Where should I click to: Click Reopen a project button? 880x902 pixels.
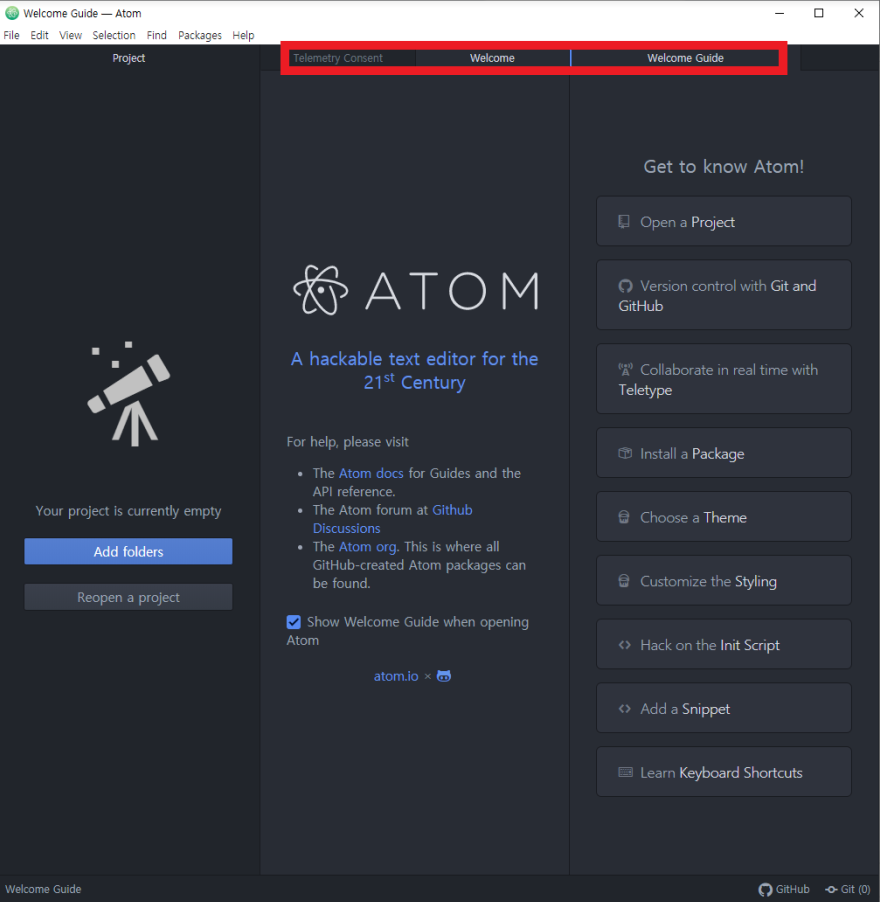(128, 597)
